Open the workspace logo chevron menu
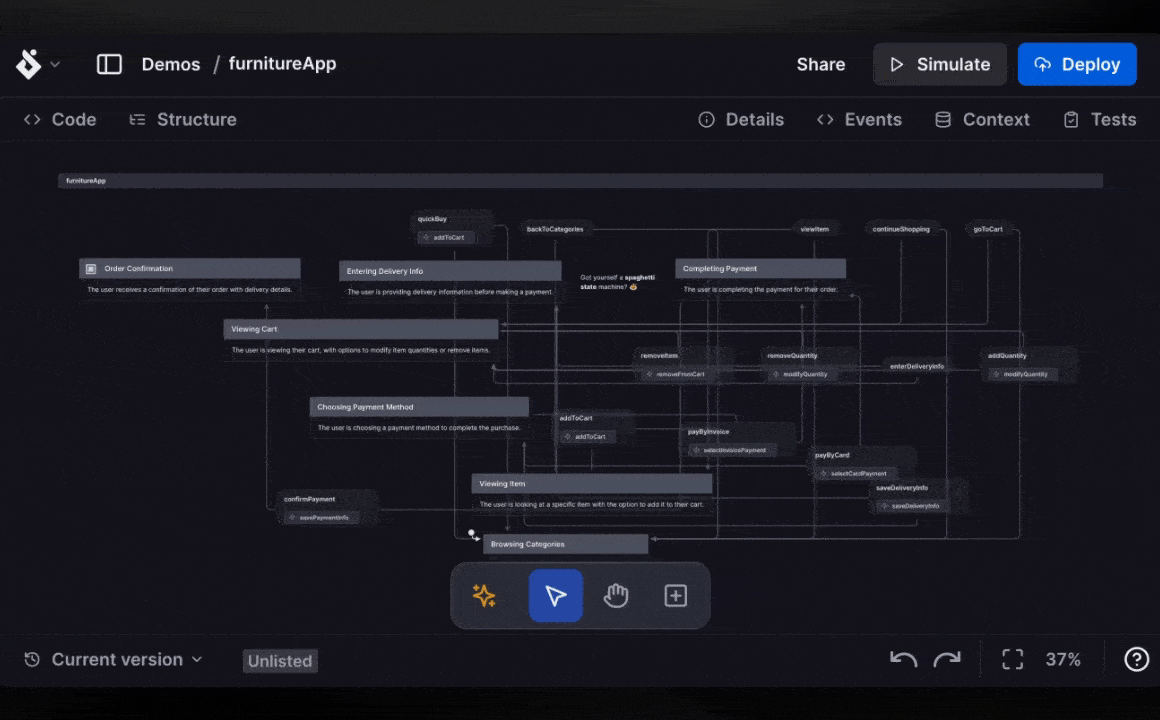The height and width of the screenshot is (720, 1160). tap(55, 64)
